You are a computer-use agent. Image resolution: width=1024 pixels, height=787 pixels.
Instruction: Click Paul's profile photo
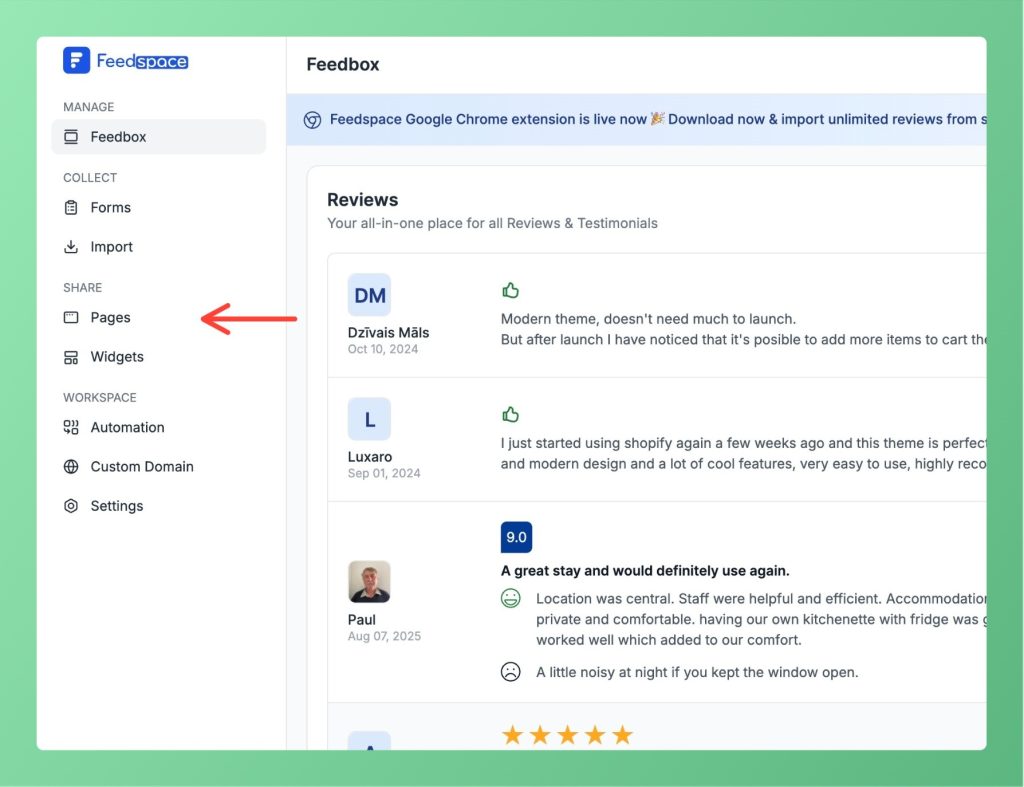point(369,581)
